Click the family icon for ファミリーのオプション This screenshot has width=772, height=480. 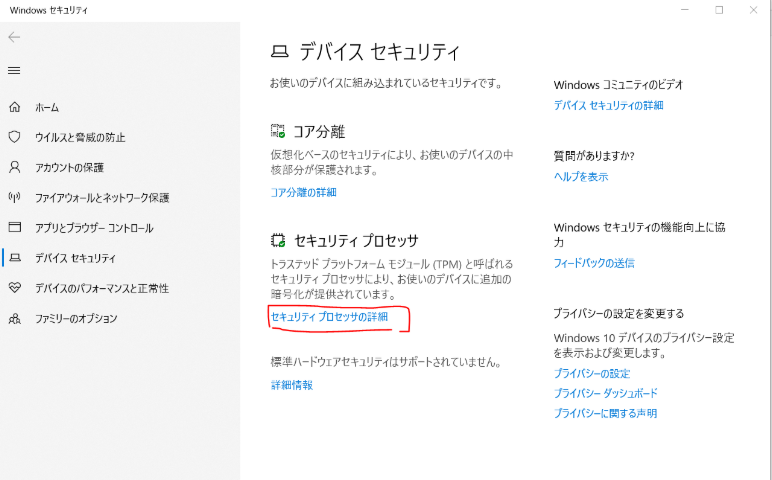[15, 319]
